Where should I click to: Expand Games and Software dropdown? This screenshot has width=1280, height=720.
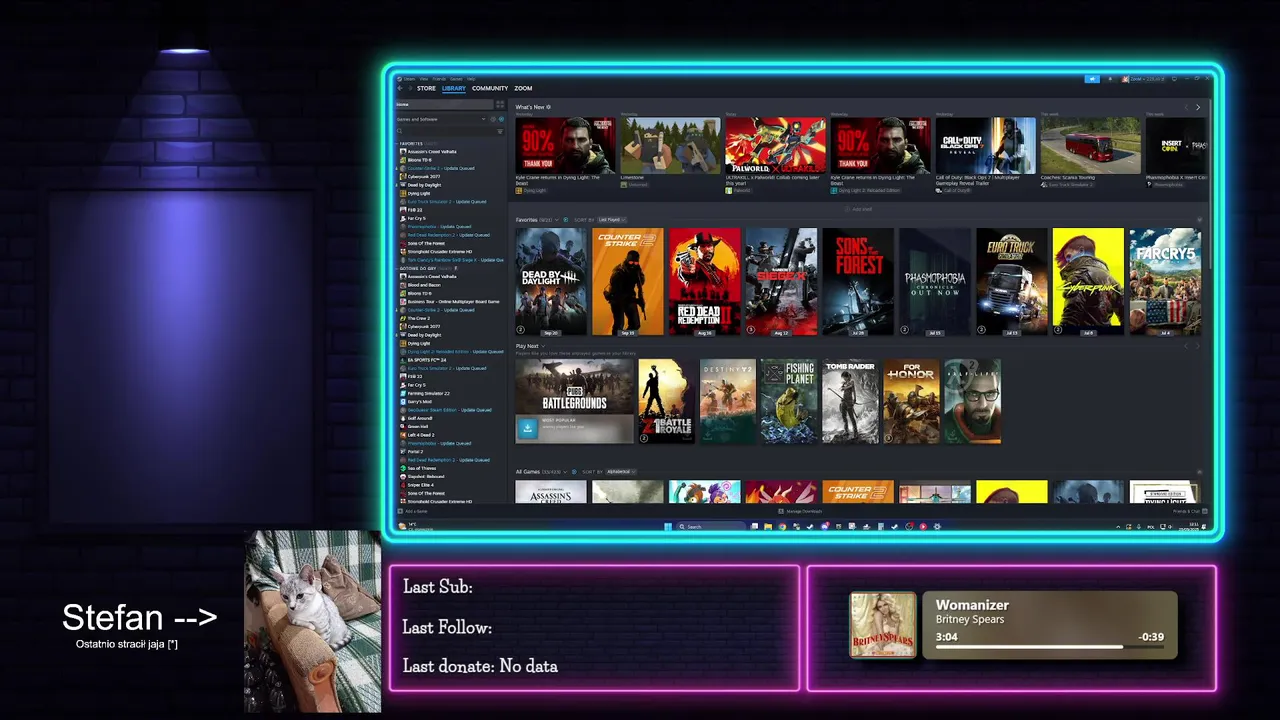point(440,119)
